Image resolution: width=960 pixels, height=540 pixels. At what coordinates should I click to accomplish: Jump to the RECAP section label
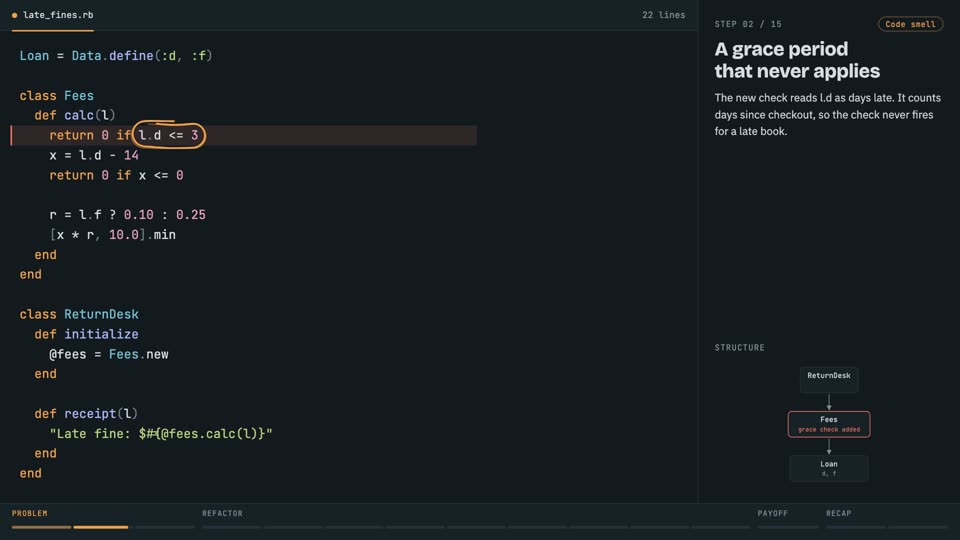[x=839, y=513]
